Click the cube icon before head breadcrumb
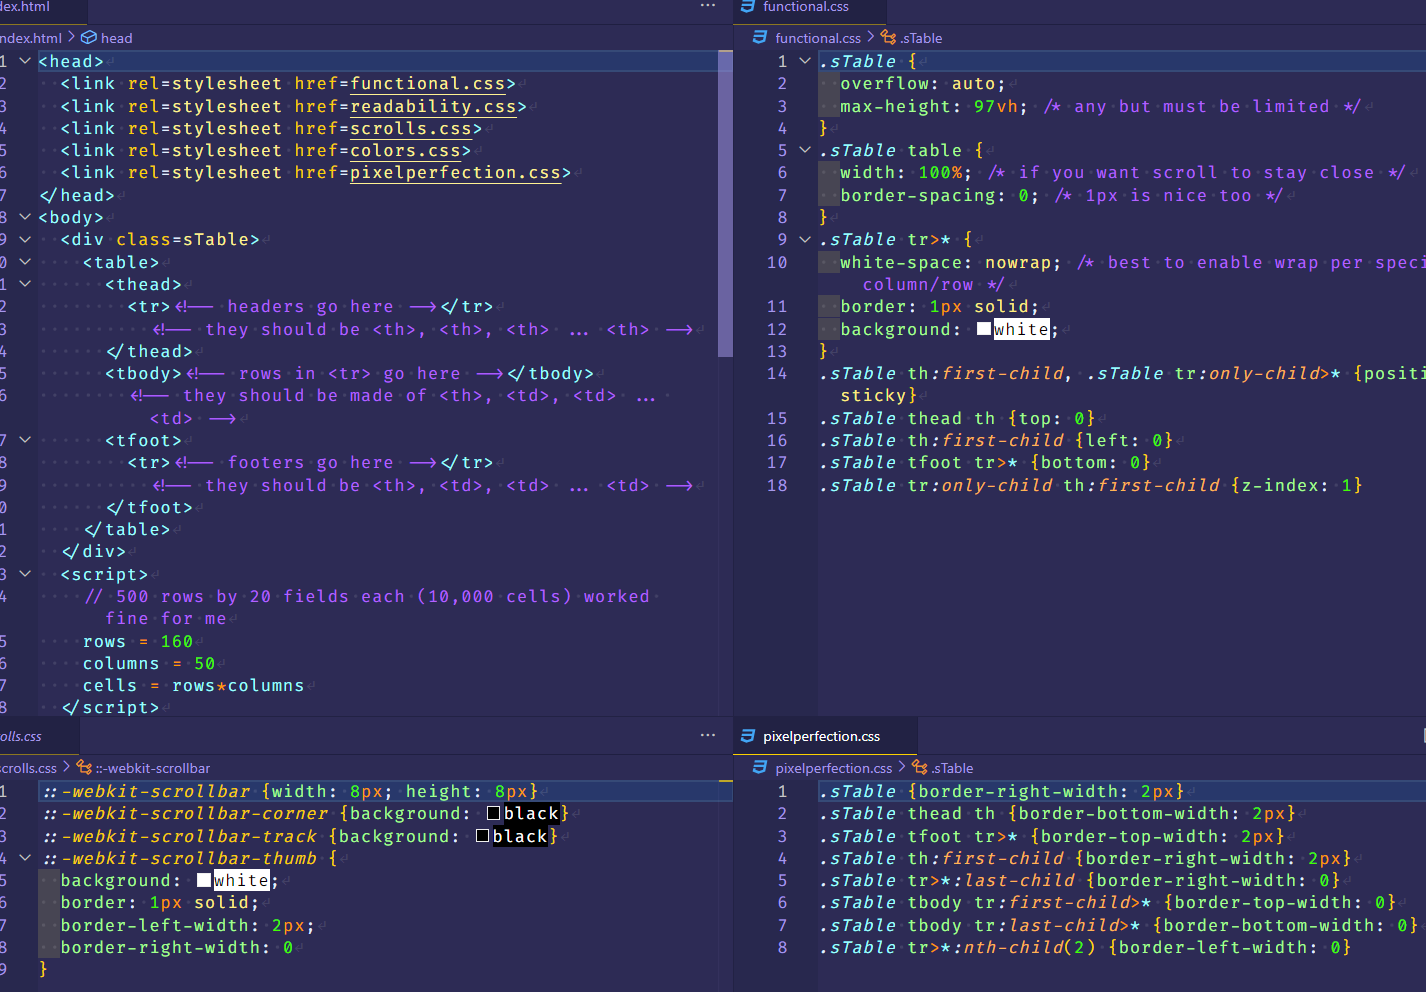This screenshot has width=1426, height=992. point(89,38)
